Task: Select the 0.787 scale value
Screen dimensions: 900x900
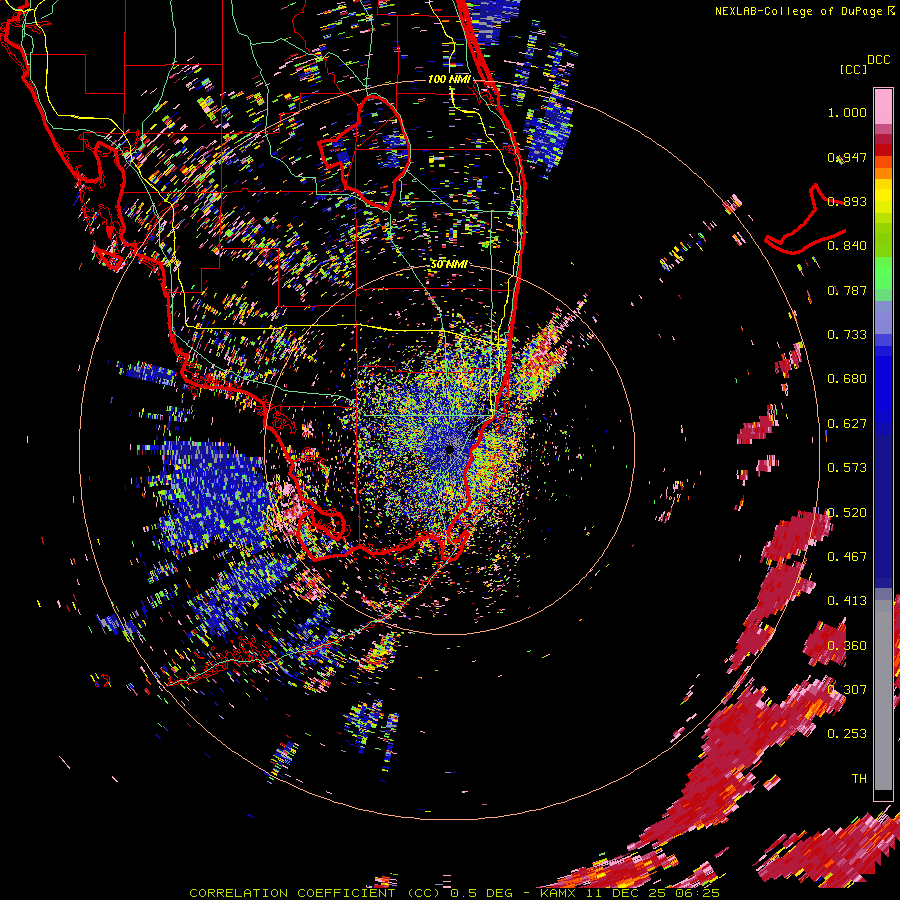Action: (x=847, y=290)
